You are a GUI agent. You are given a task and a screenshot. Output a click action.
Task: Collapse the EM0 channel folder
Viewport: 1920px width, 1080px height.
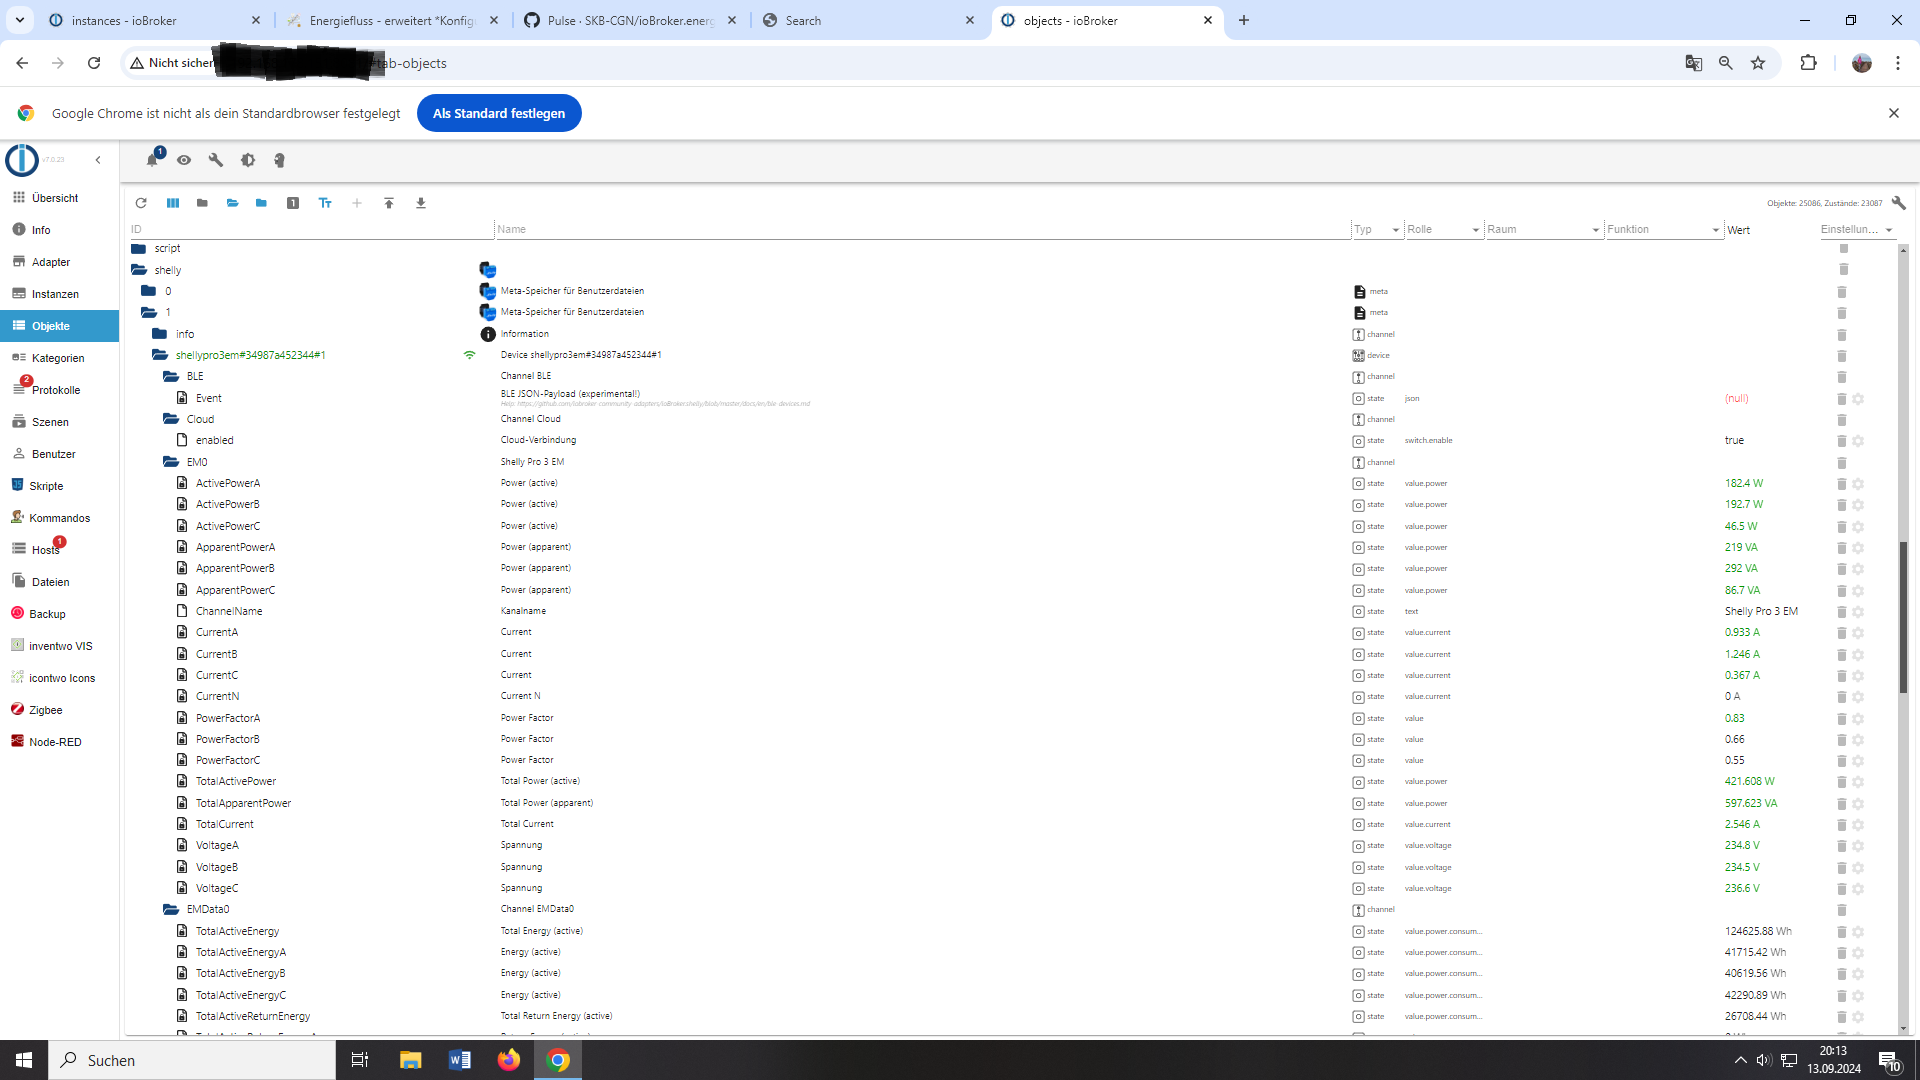171,462
